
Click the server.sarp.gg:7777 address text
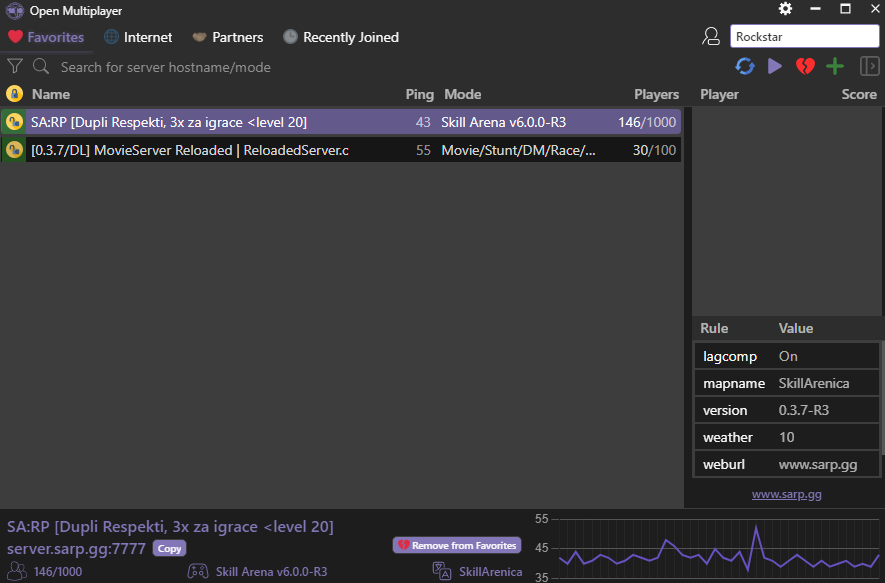[76, 548]
